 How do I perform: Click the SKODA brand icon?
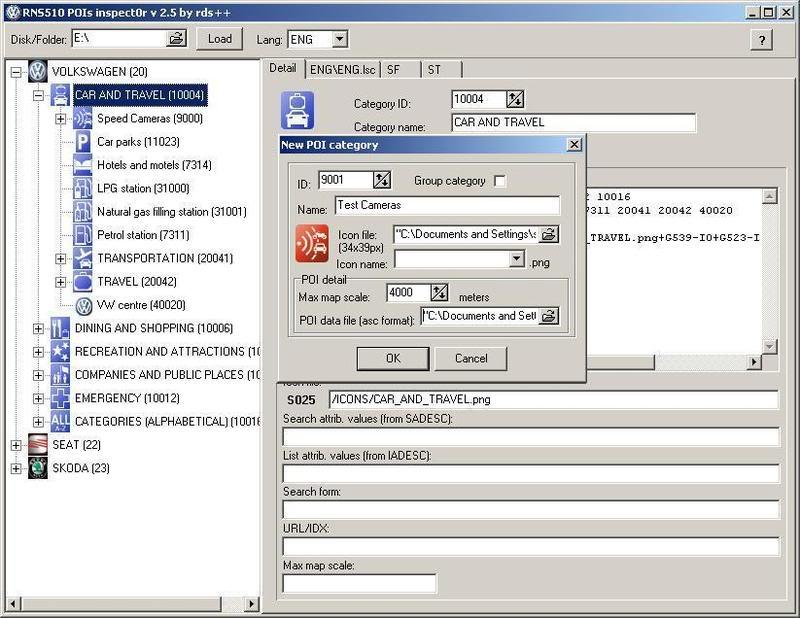38,468
